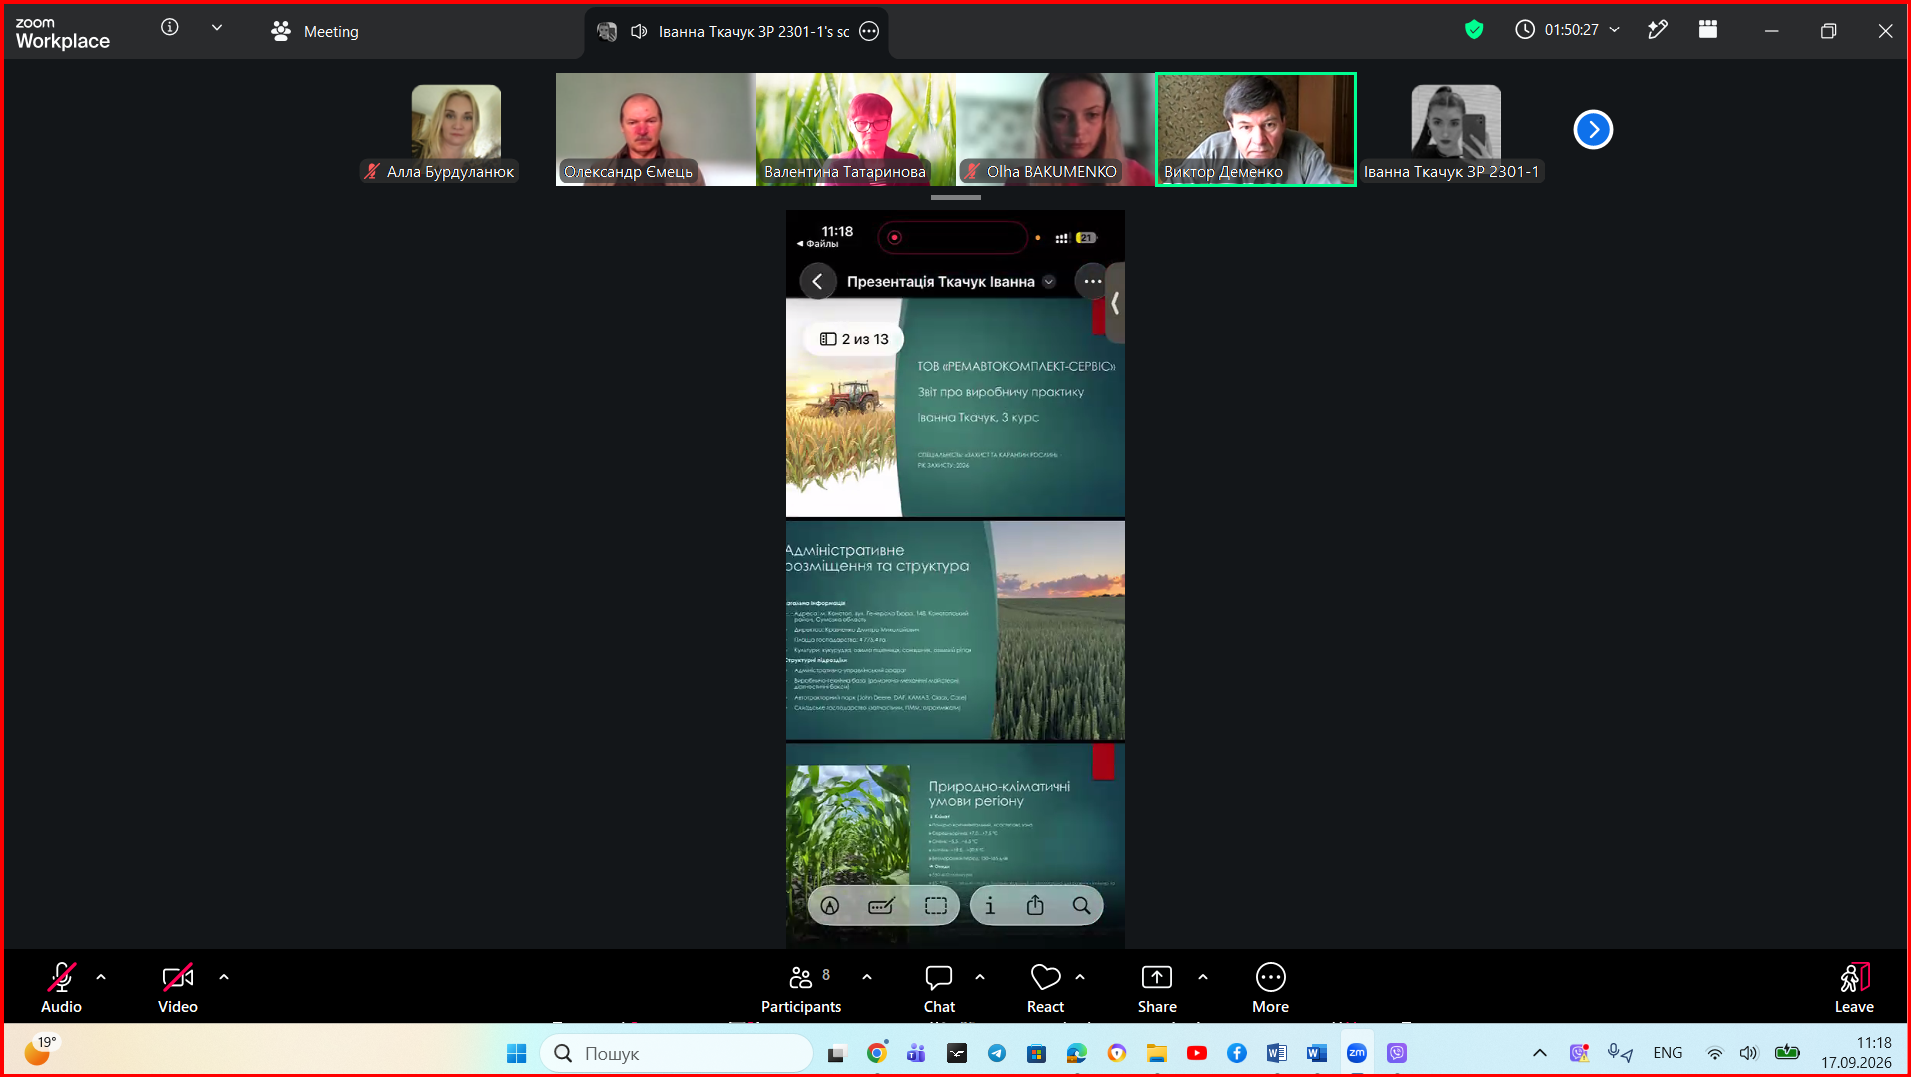Expand the meeting timer dropdown
1911x1077 pixels.
[1614, 30]
